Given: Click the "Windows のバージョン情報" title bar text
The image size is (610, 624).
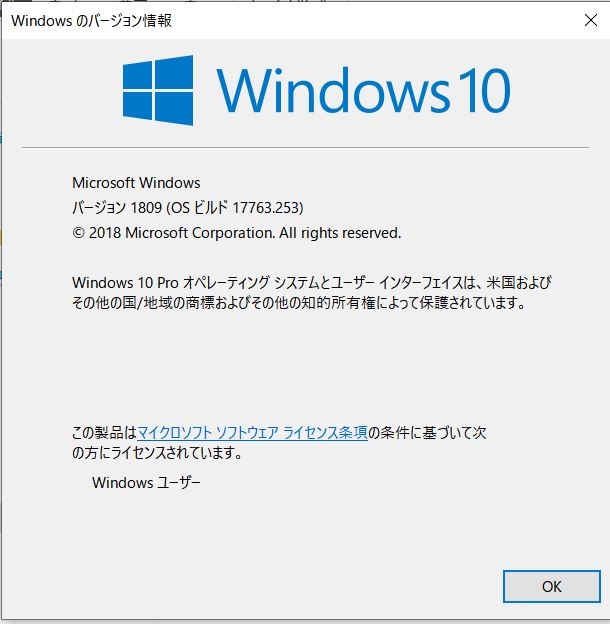Looking at the screenshot, I should (92, 20).
